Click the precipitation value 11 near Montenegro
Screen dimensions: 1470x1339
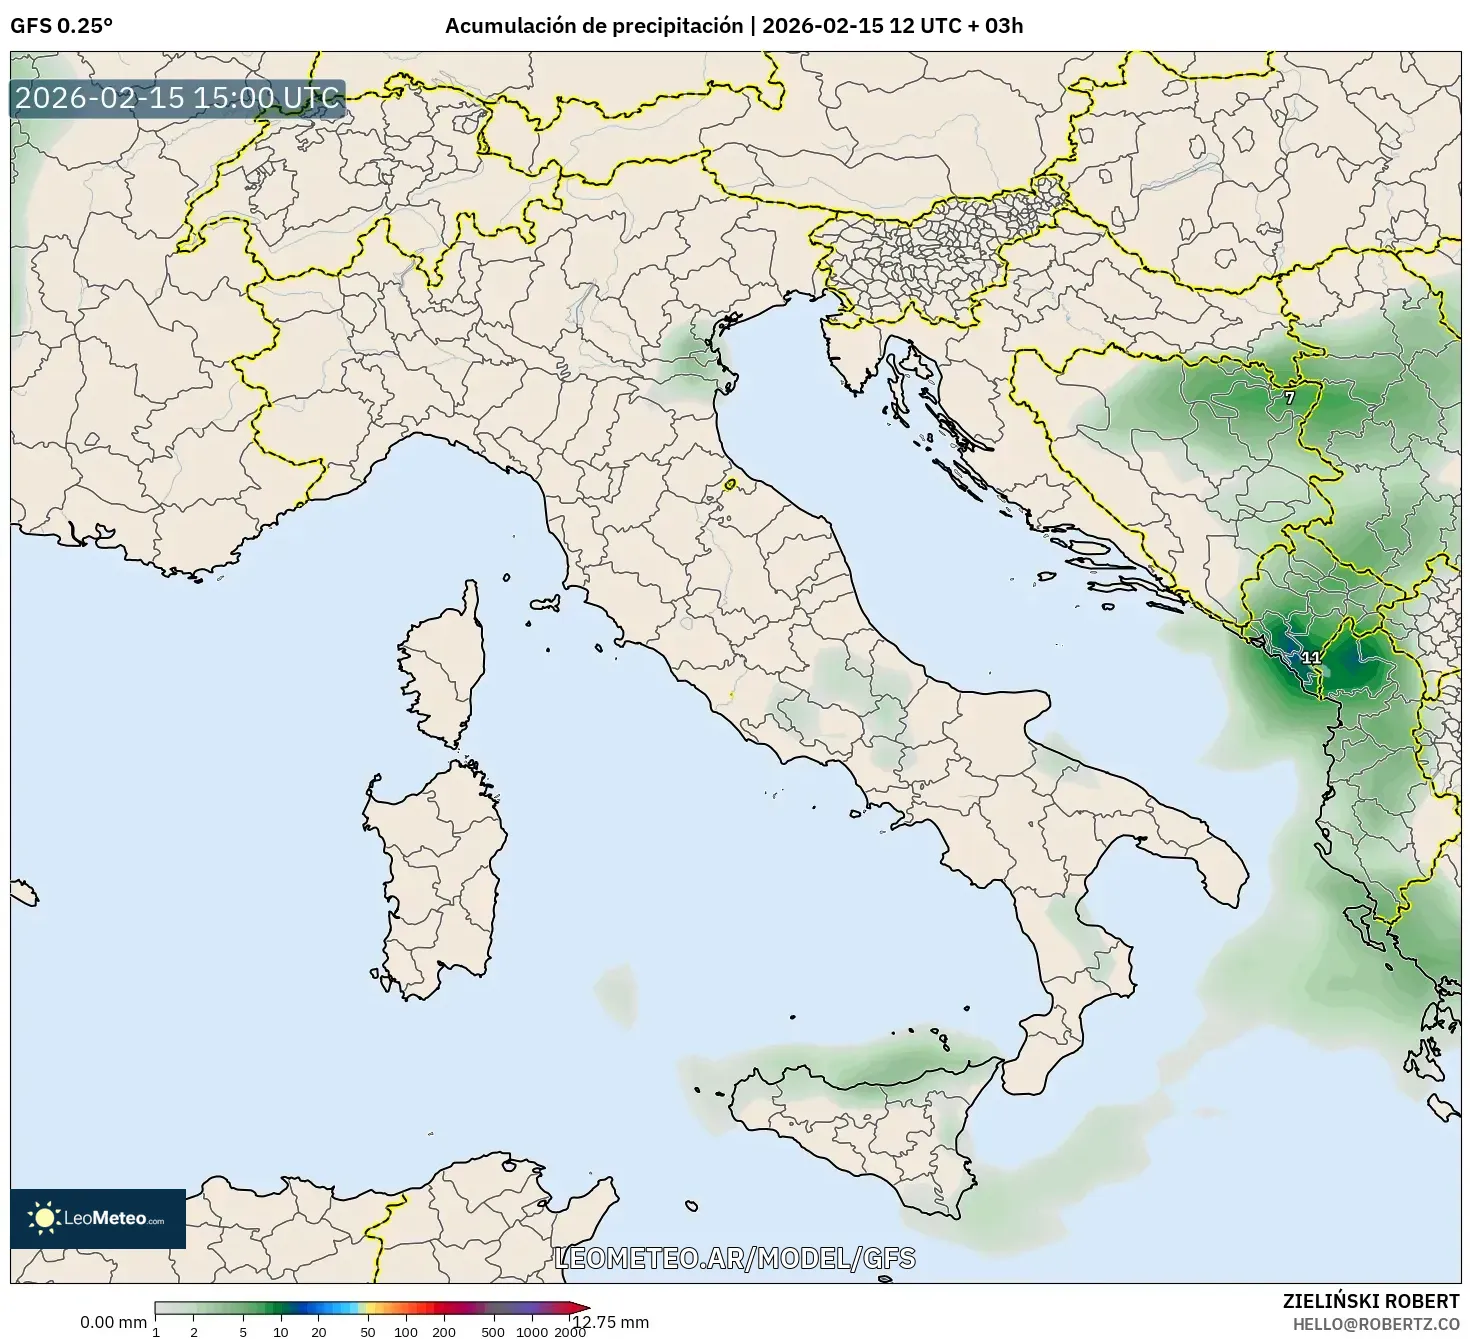1313,657
